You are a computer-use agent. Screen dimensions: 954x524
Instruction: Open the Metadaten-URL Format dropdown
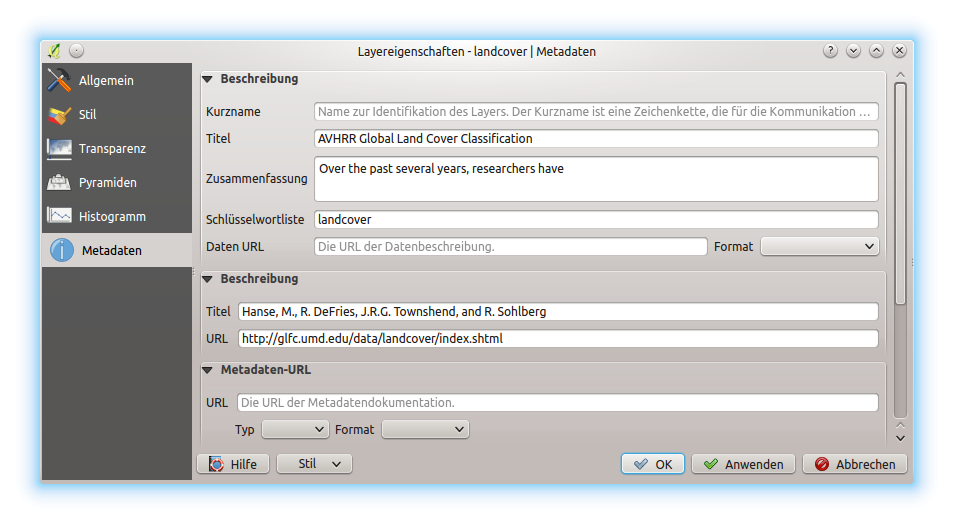click(x=425, y=429)
